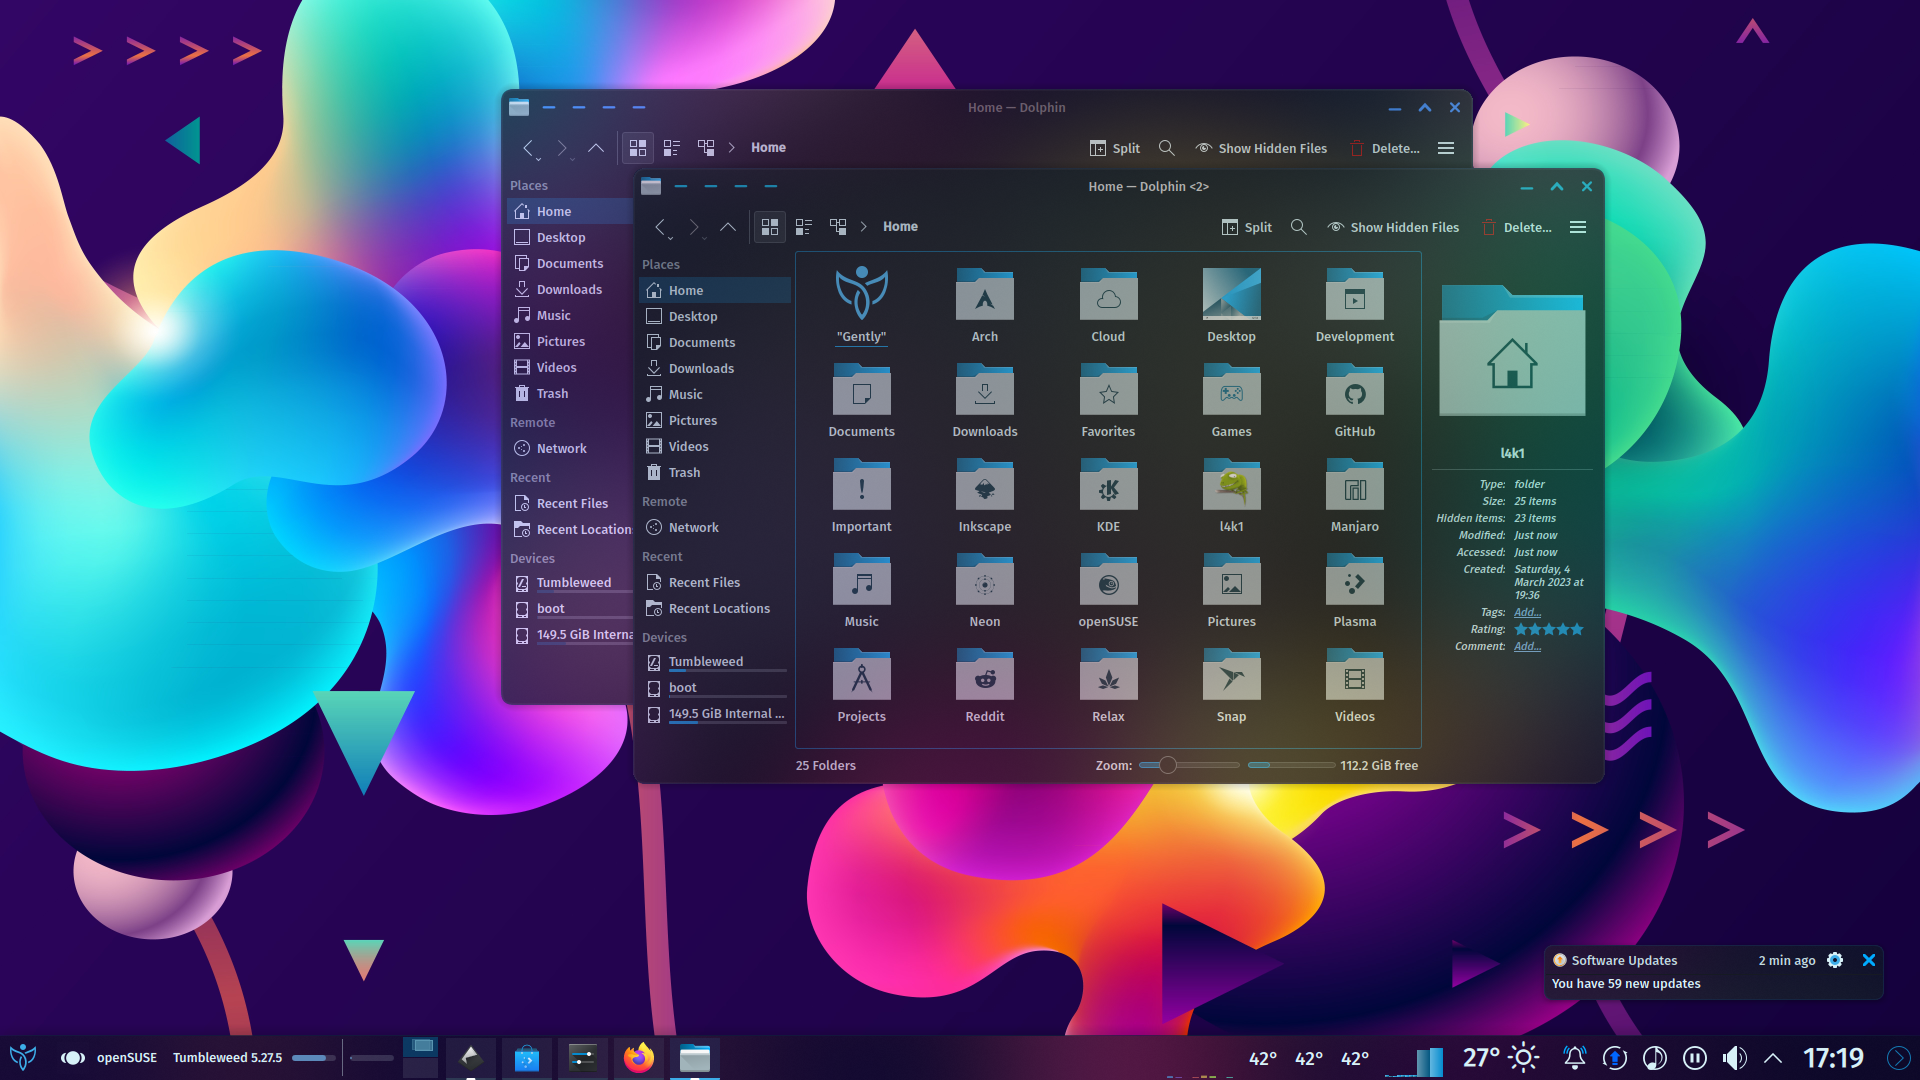Click Add... next to Tags
The image size is (1920, 1080).
(x=1527, y=612)
